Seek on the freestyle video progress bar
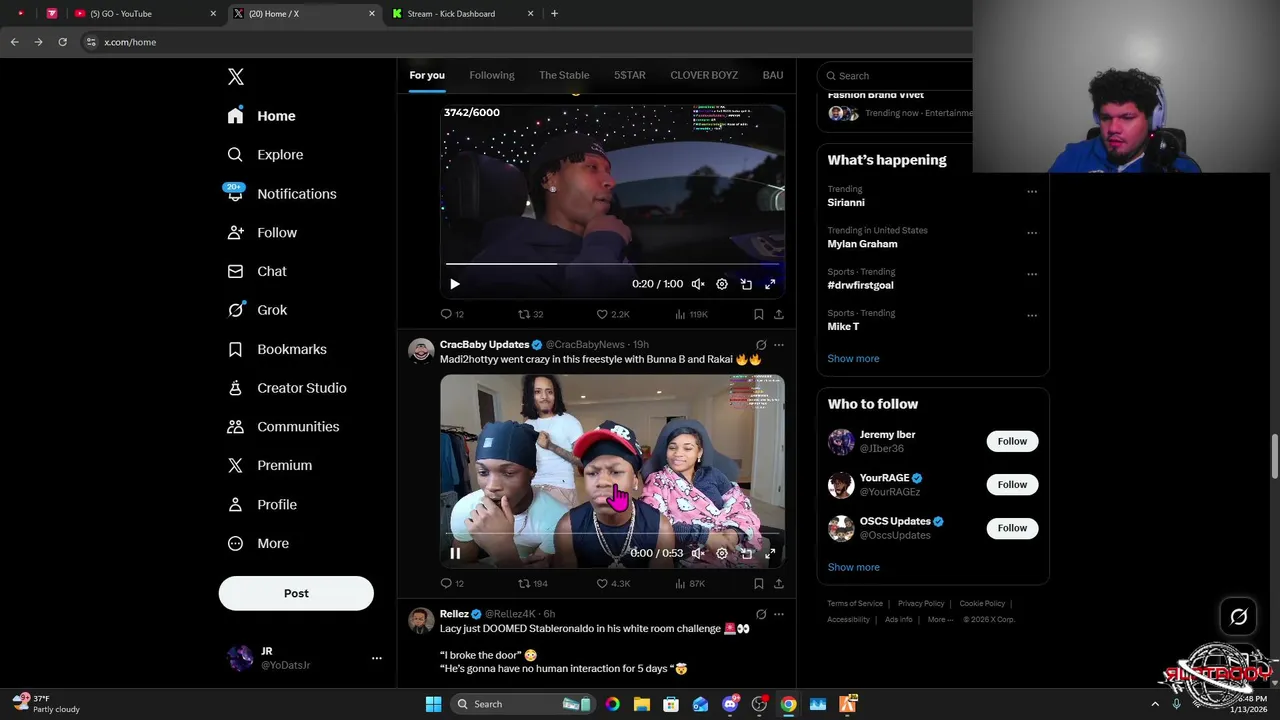The height and width of the screenshot is (720, 1280). tap(612, 533)
